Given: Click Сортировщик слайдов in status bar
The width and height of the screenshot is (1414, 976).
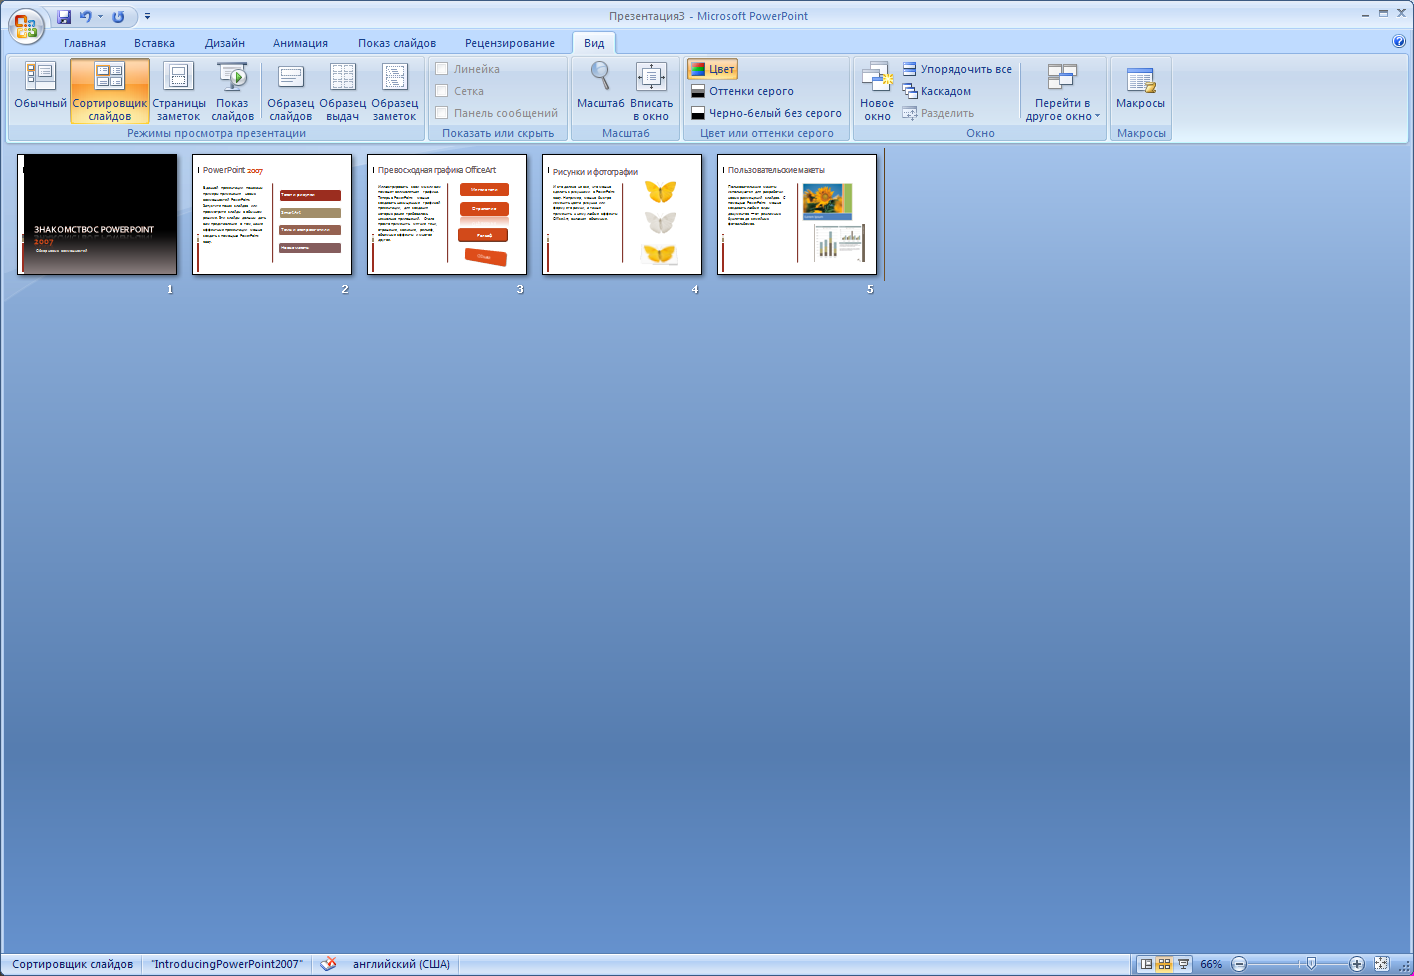Looking at the screenshot, I should pos(72,964).
